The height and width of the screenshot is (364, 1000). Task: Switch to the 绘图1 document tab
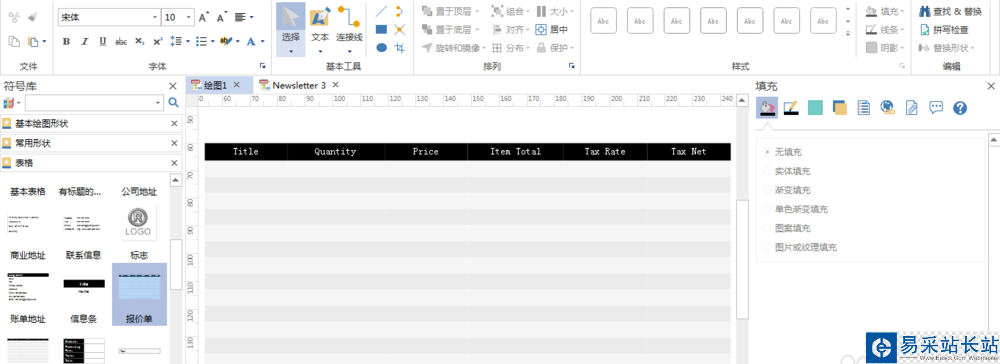coord(216,85)
